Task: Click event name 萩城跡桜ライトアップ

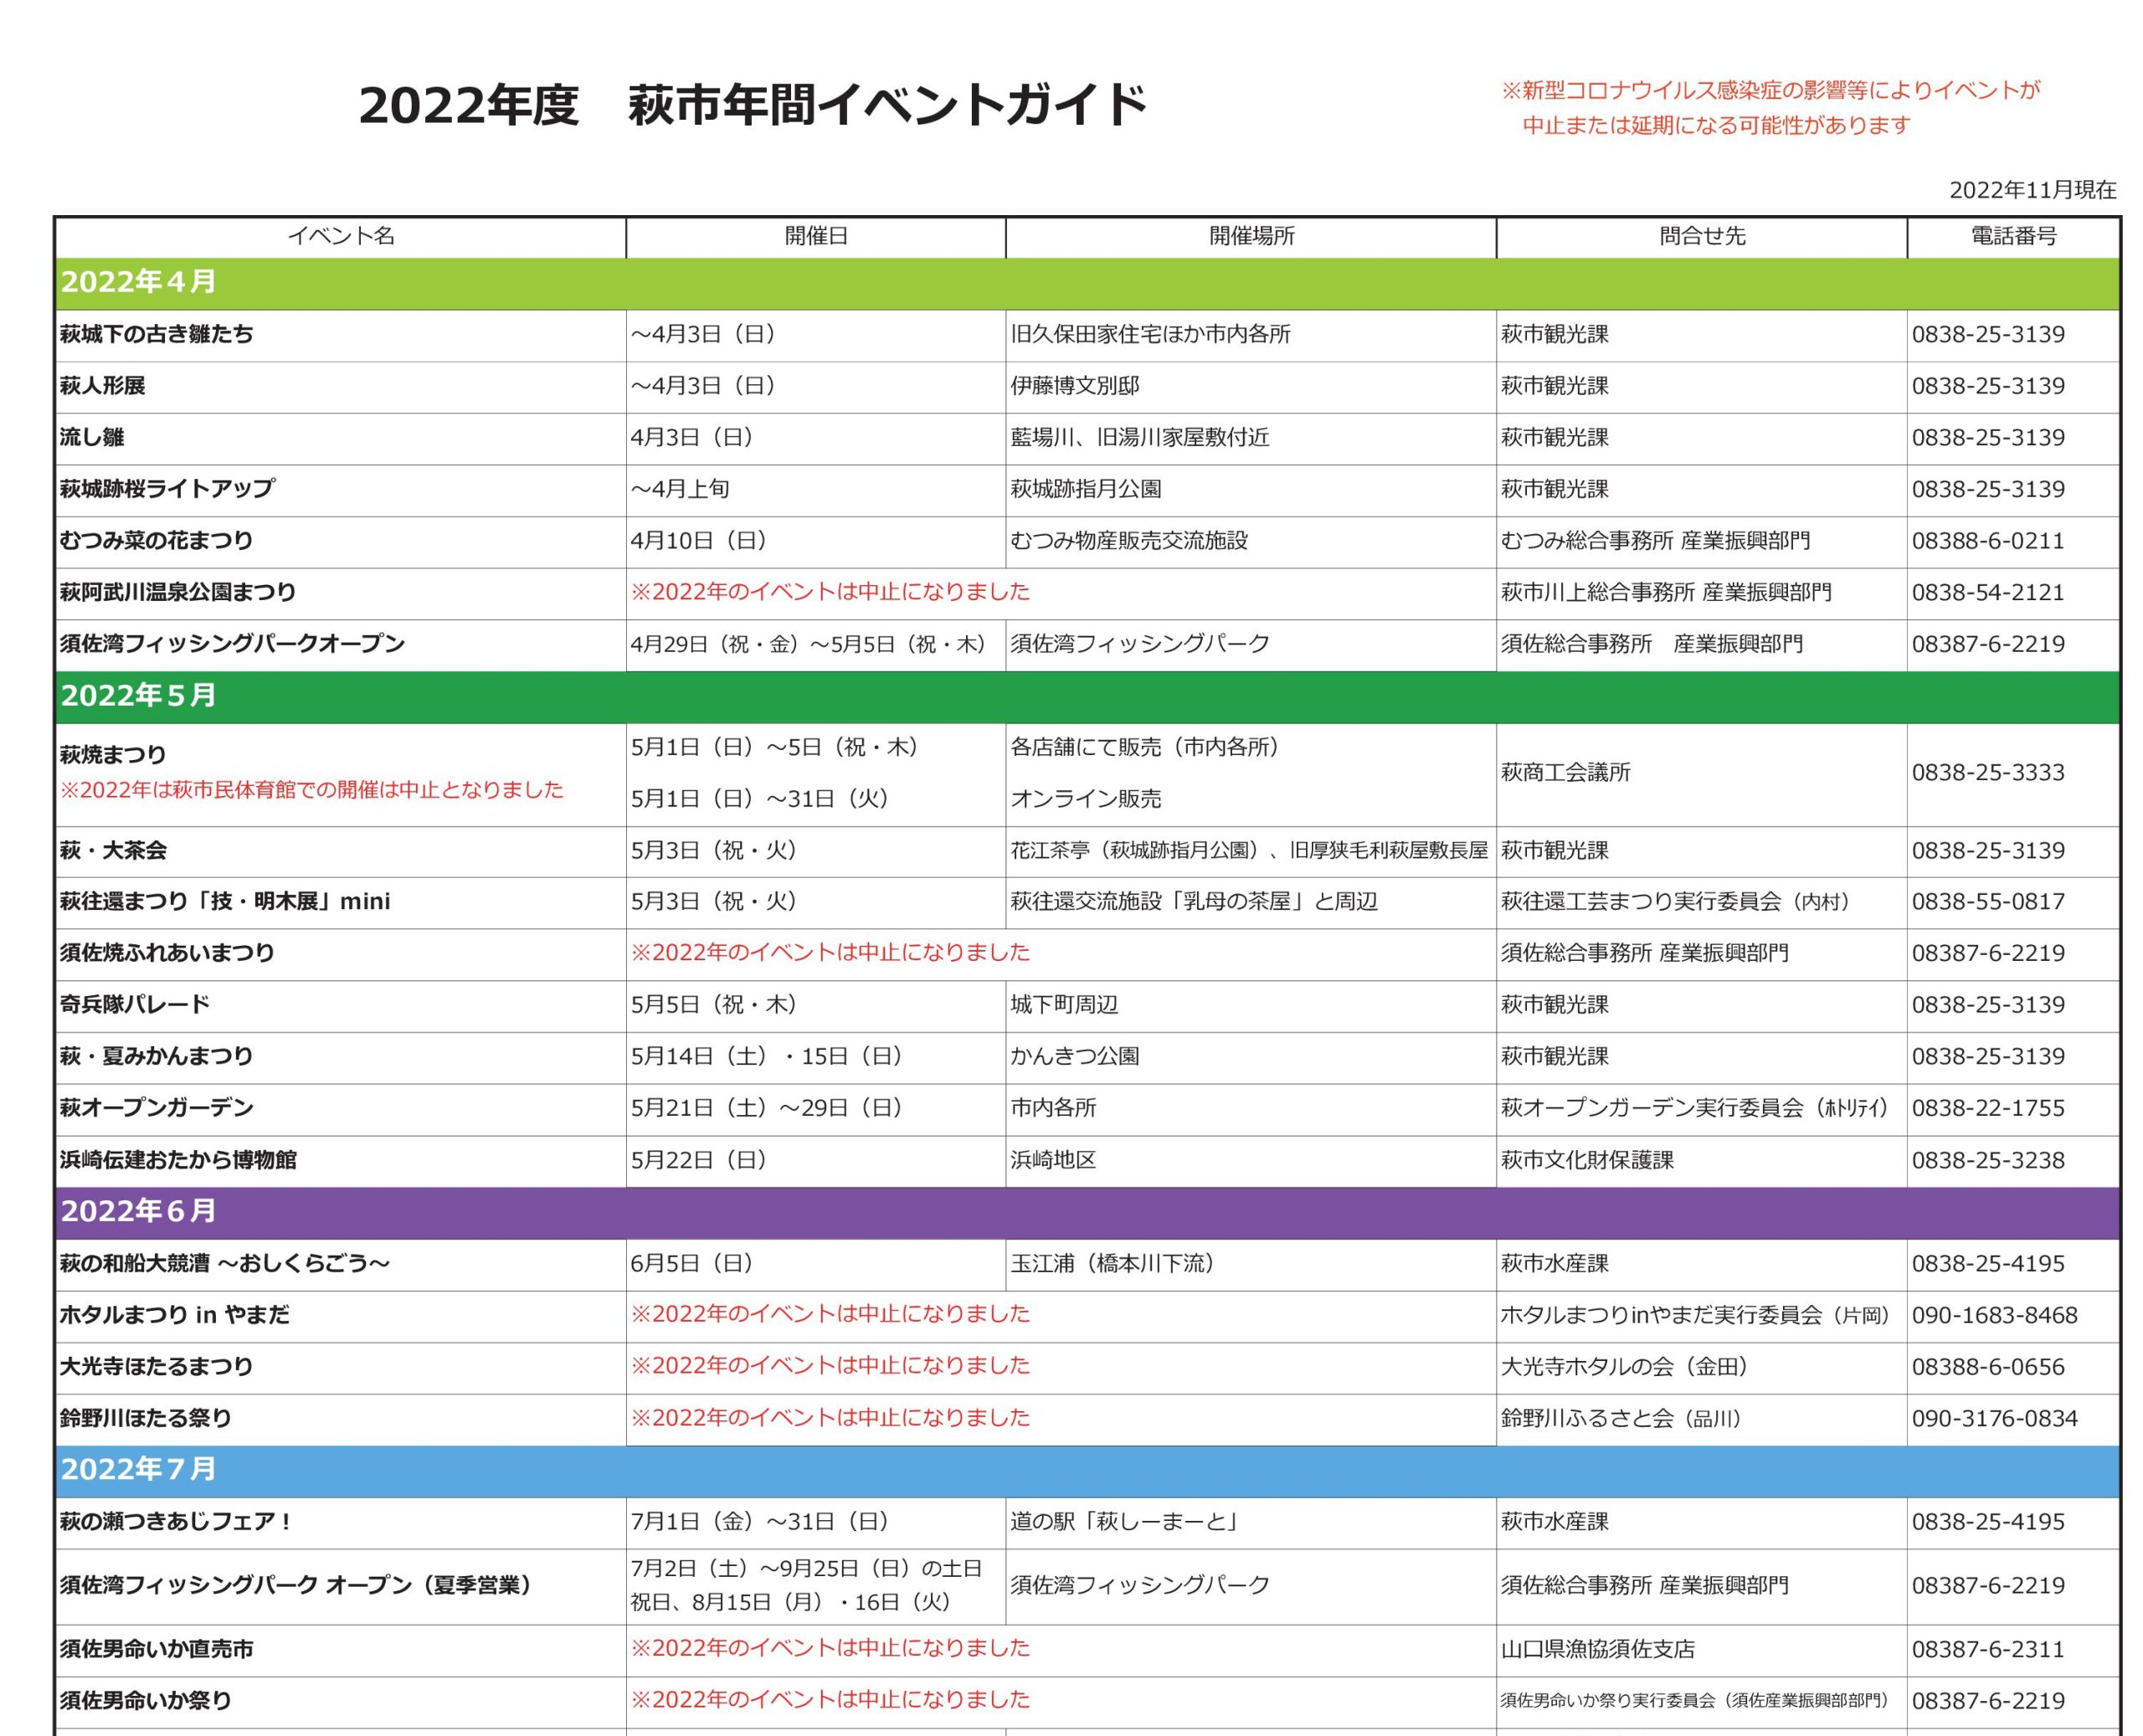Action: tap(167, 489)
